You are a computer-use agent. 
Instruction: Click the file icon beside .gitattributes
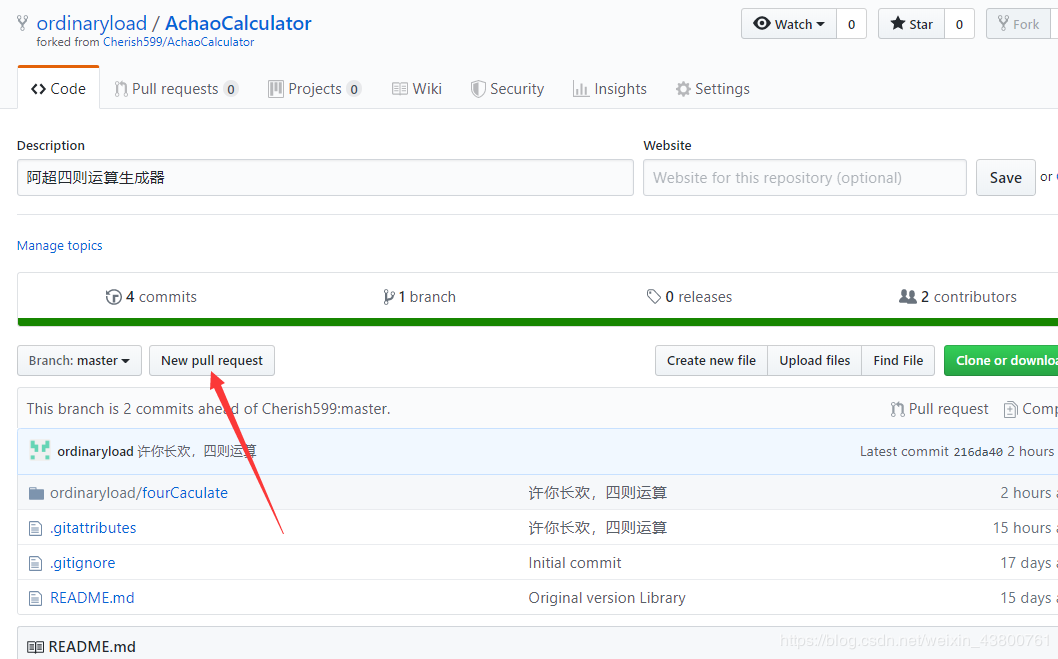pos(36,529)
